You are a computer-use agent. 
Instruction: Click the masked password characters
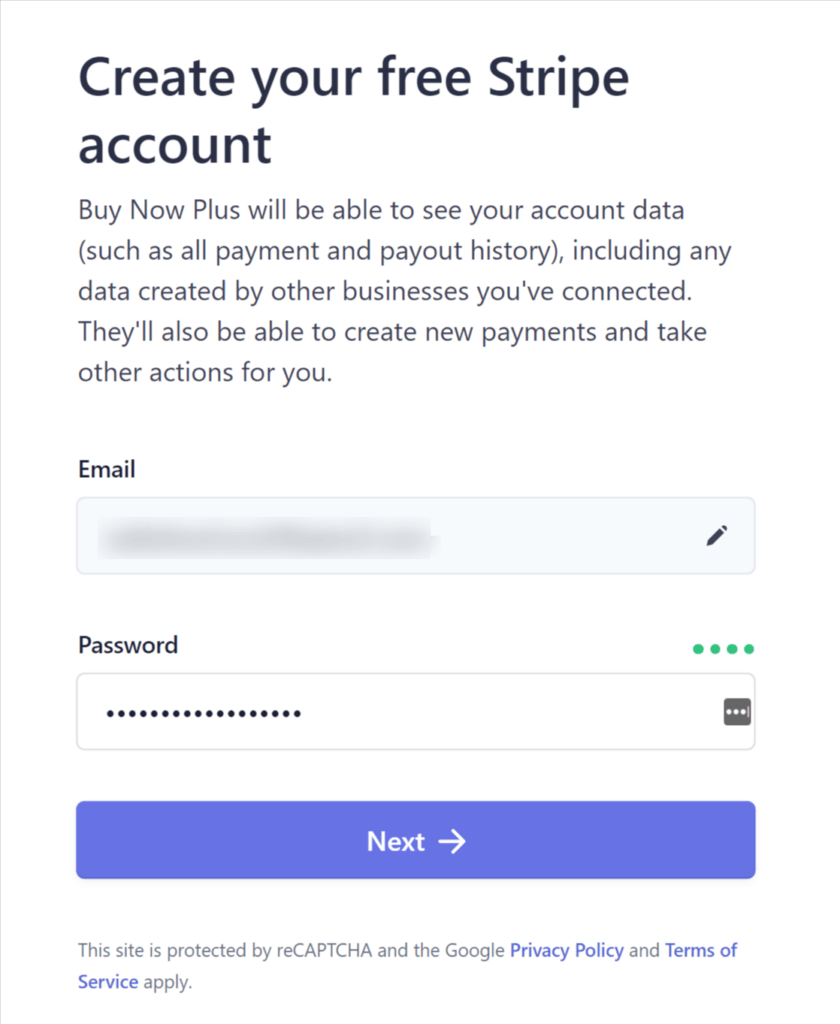pos(204,714)
